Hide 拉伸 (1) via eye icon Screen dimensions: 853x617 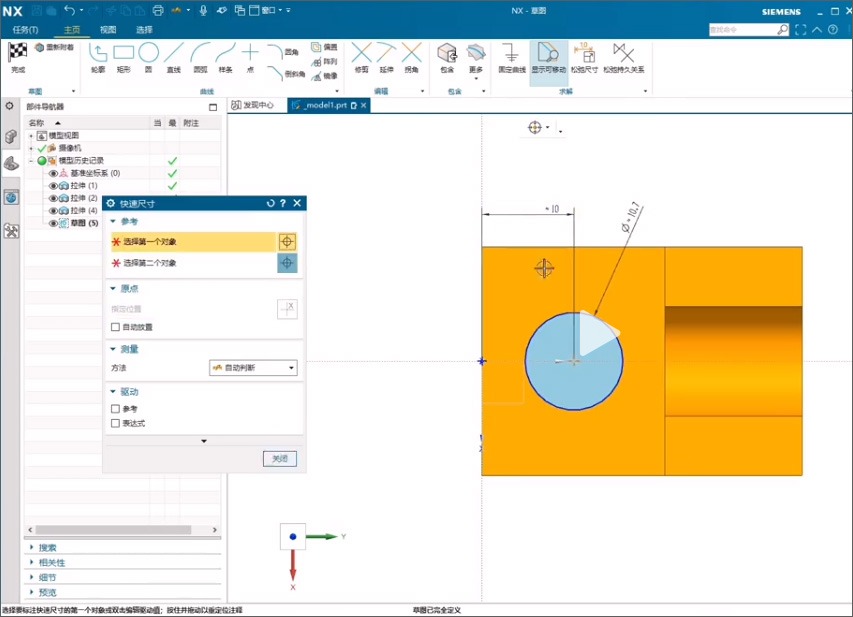click(53, 186)
